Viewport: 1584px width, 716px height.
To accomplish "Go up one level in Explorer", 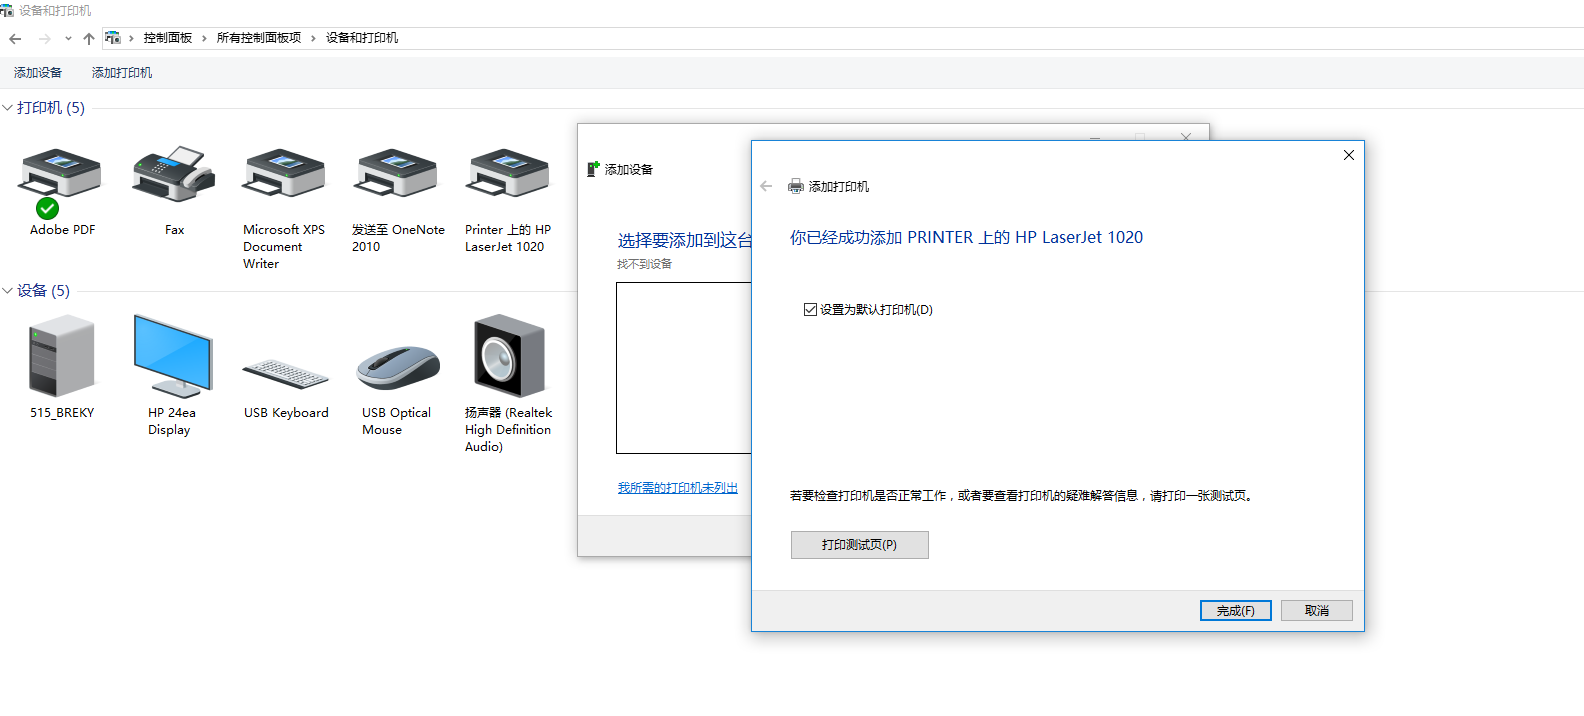I will [89, 39].
